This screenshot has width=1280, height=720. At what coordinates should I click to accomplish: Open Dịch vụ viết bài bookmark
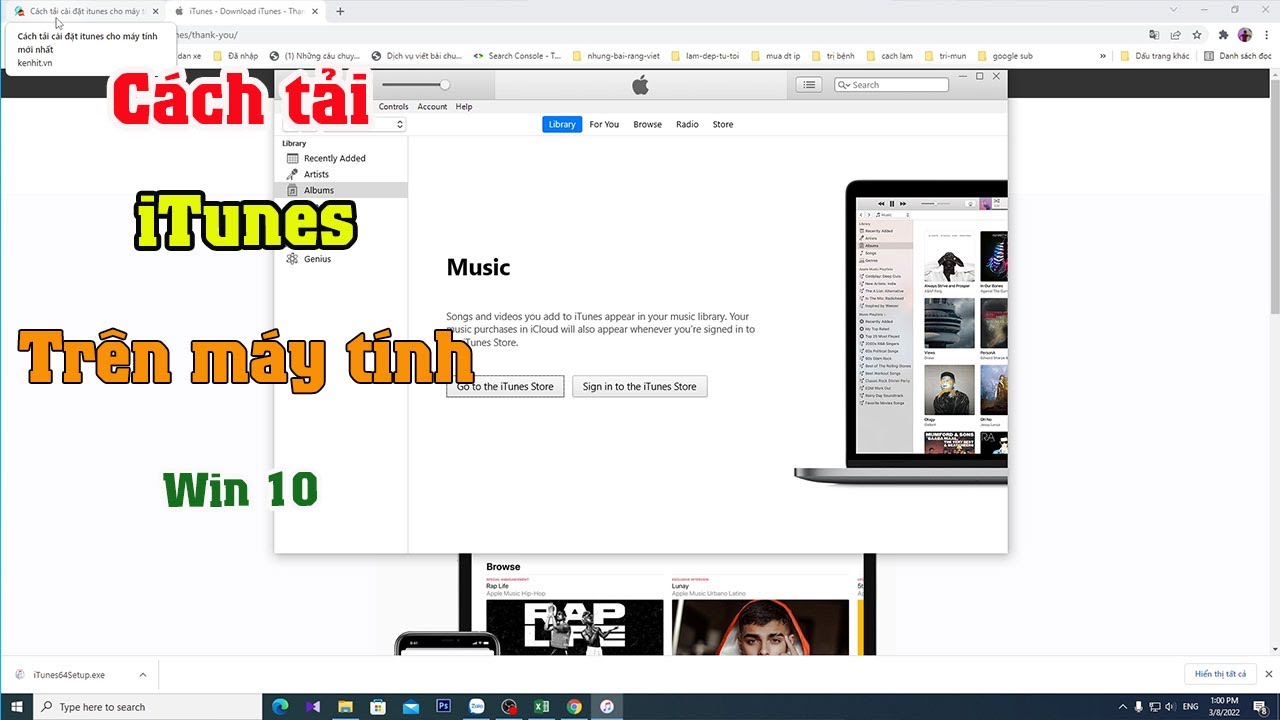[x=416, y=56]
